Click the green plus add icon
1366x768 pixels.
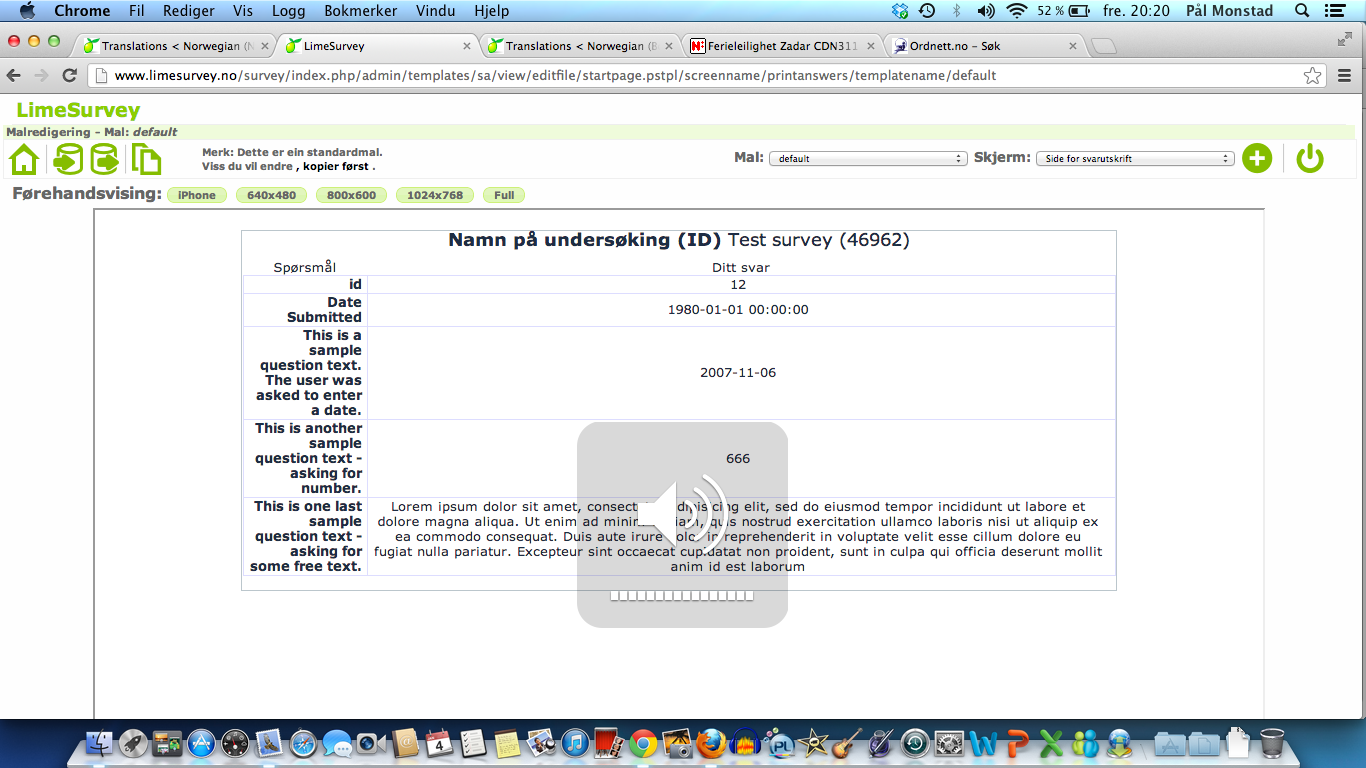point(1257,158)
